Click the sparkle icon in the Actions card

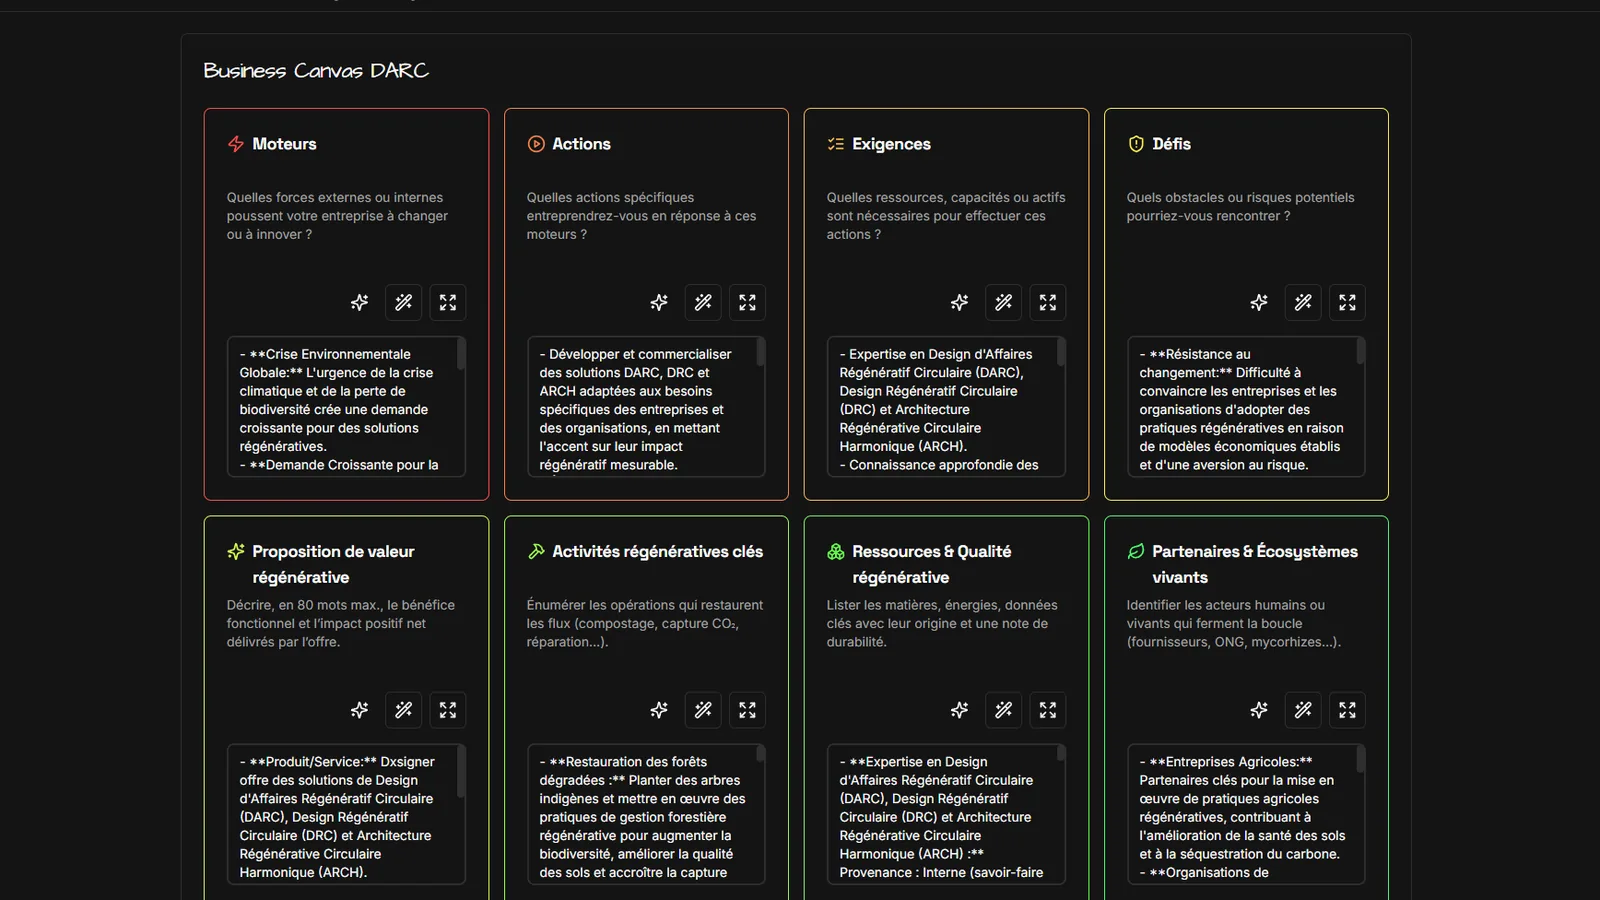pos(659,302)
